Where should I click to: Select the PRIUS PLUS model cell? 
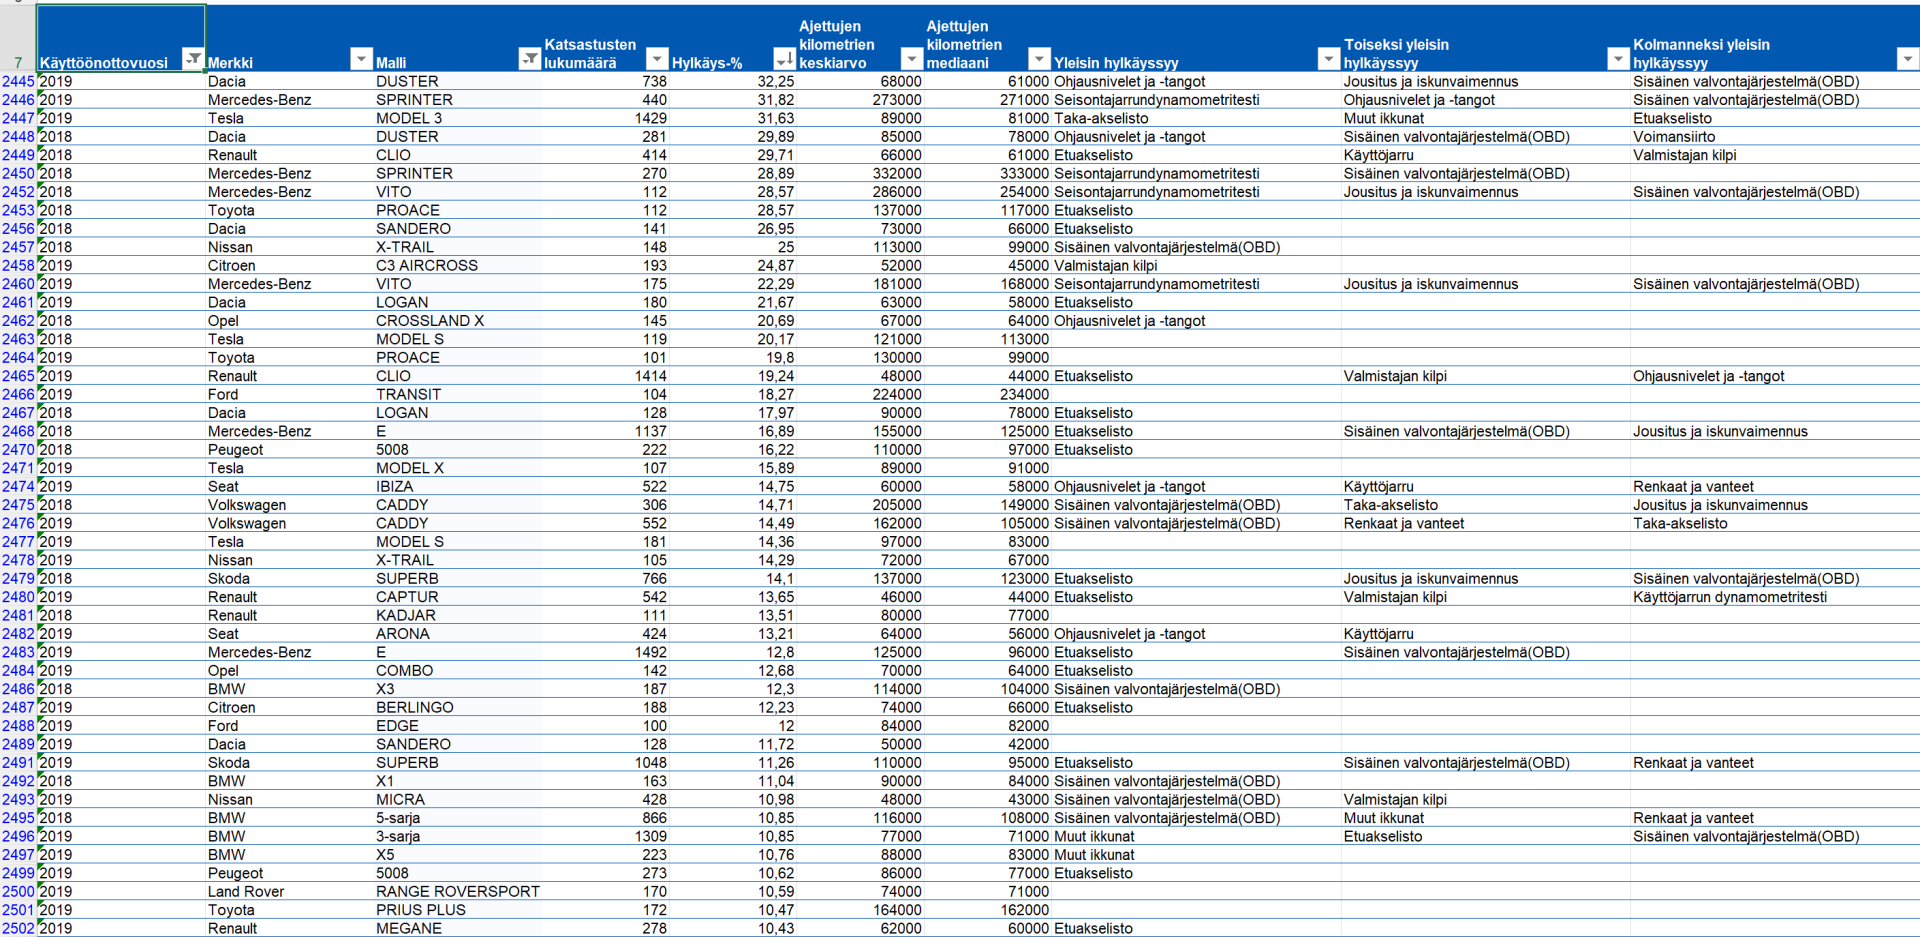click(x=420, y=910)
